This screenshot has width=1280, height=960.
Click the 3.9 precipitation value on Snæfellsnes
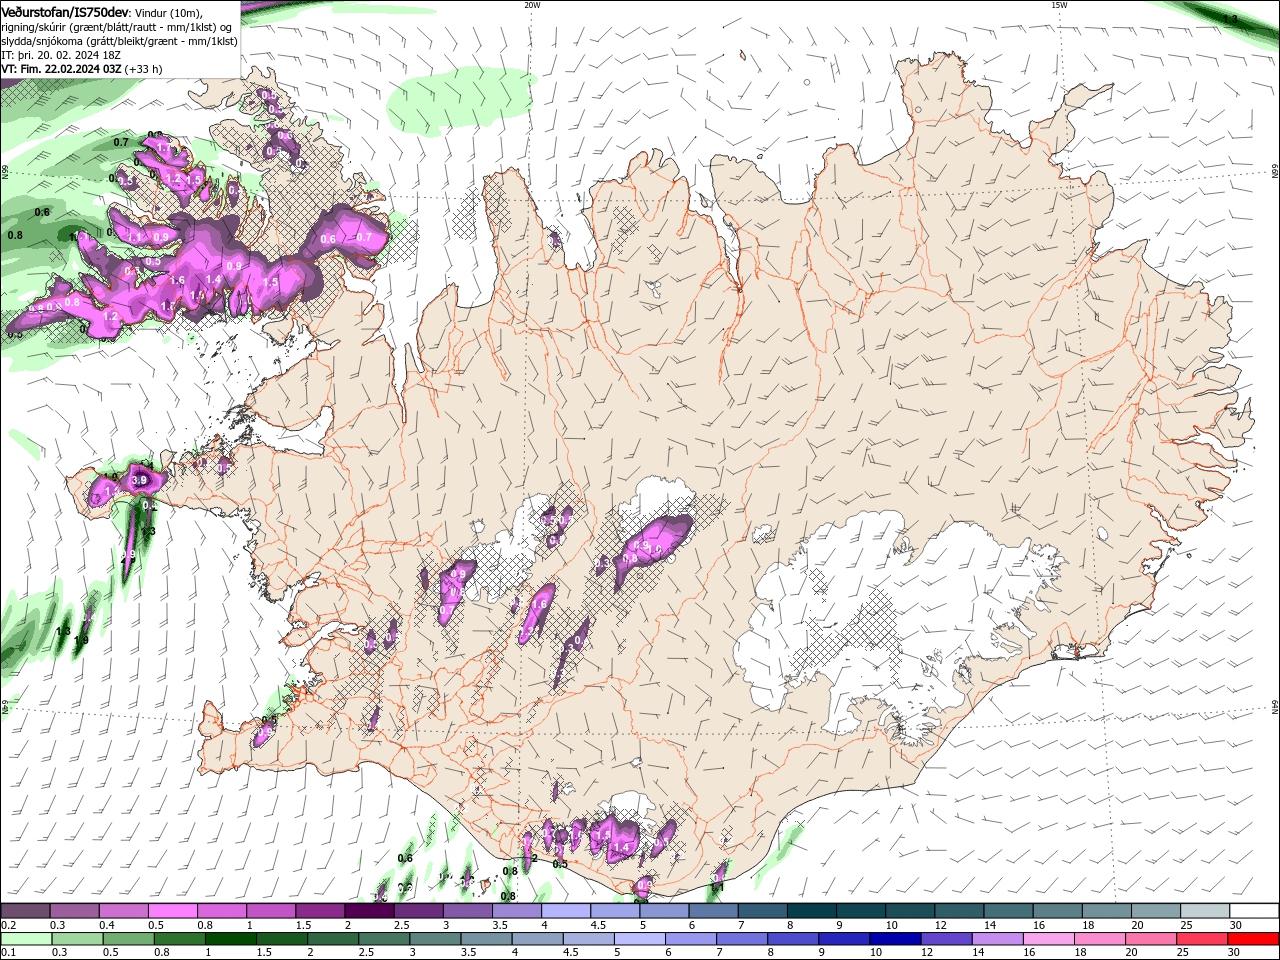coord(139,480)
